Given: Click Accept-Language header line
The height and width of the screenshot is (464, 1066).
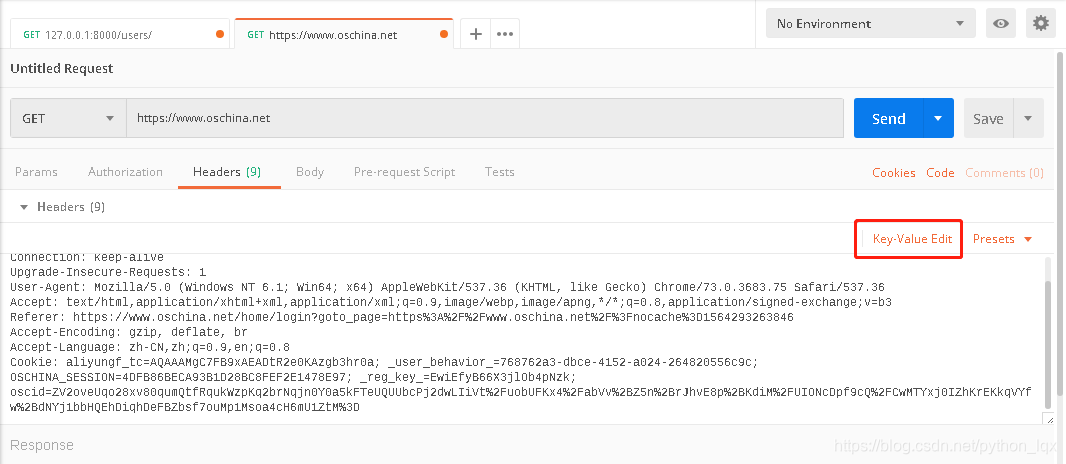Looking at the screenshot, I should point(150,347).
